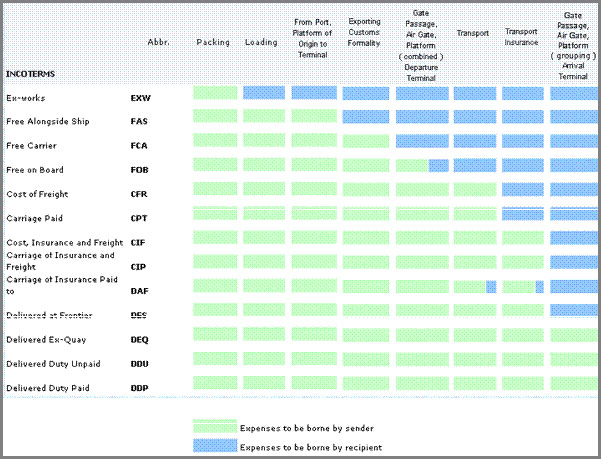This screenshot has width=601, height=459.
Task: Click the blue recipient expenses legend swatch
Action: pyautogui.click(x=215, y=446)
